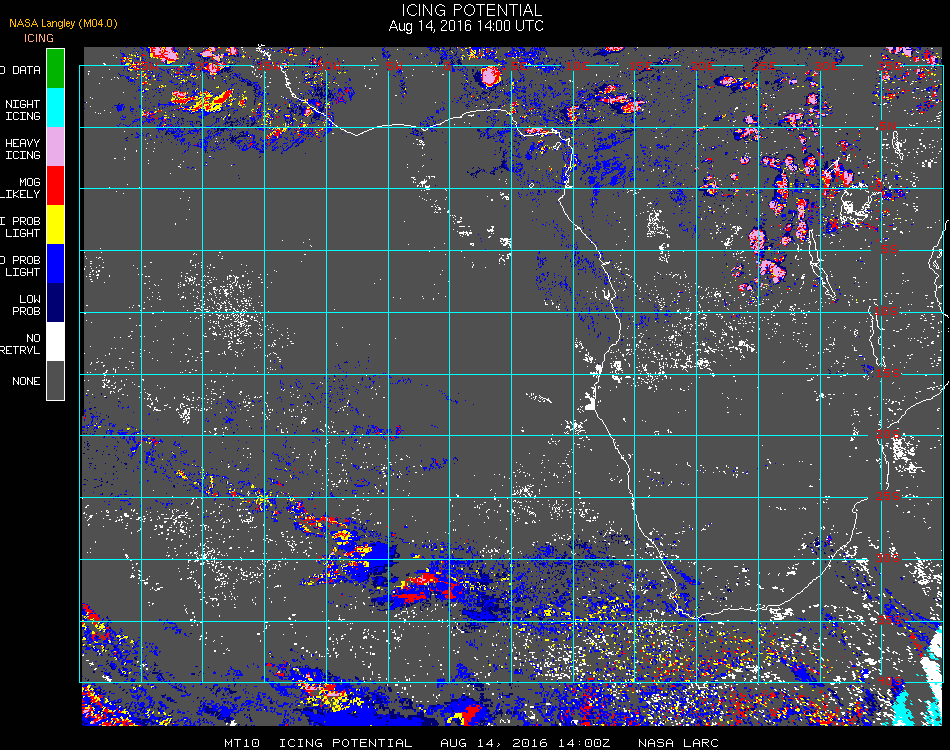Viewport: 950px width, 750px height.
Task: Click the pink Heavy Icing legend swatch
Action: (x=55, y=147)
